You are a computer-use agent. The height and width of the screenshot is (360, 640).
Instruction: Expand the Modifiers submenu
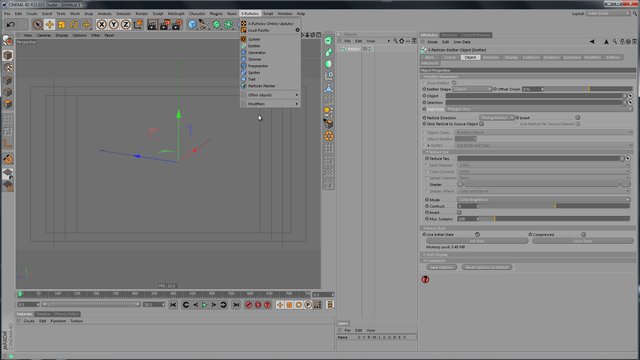[x=271, y=104]
